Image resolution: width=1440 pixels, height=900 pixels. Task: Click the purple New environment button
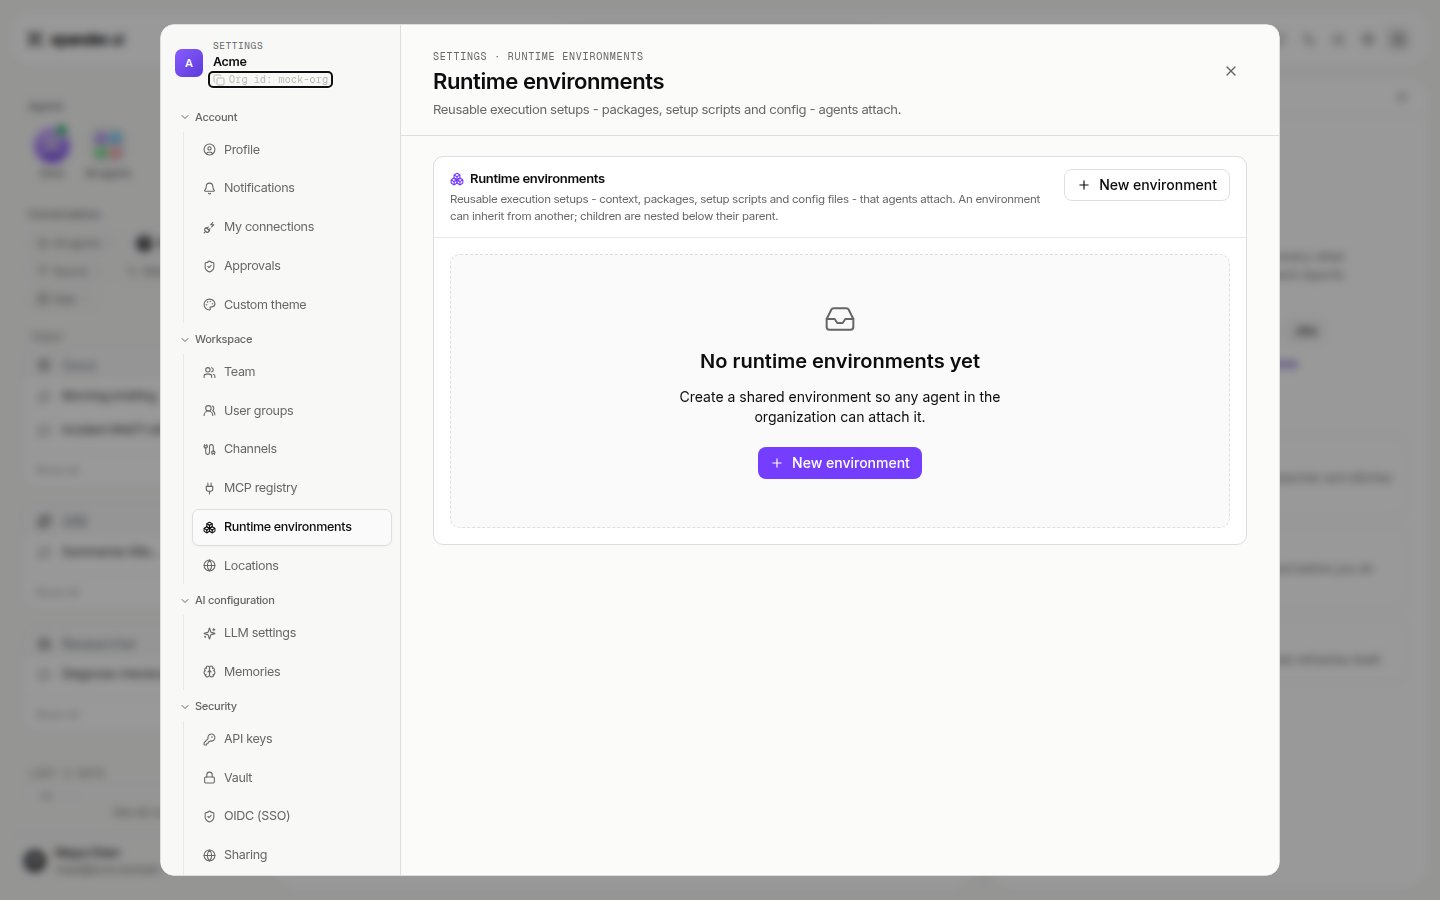(840, 463)
